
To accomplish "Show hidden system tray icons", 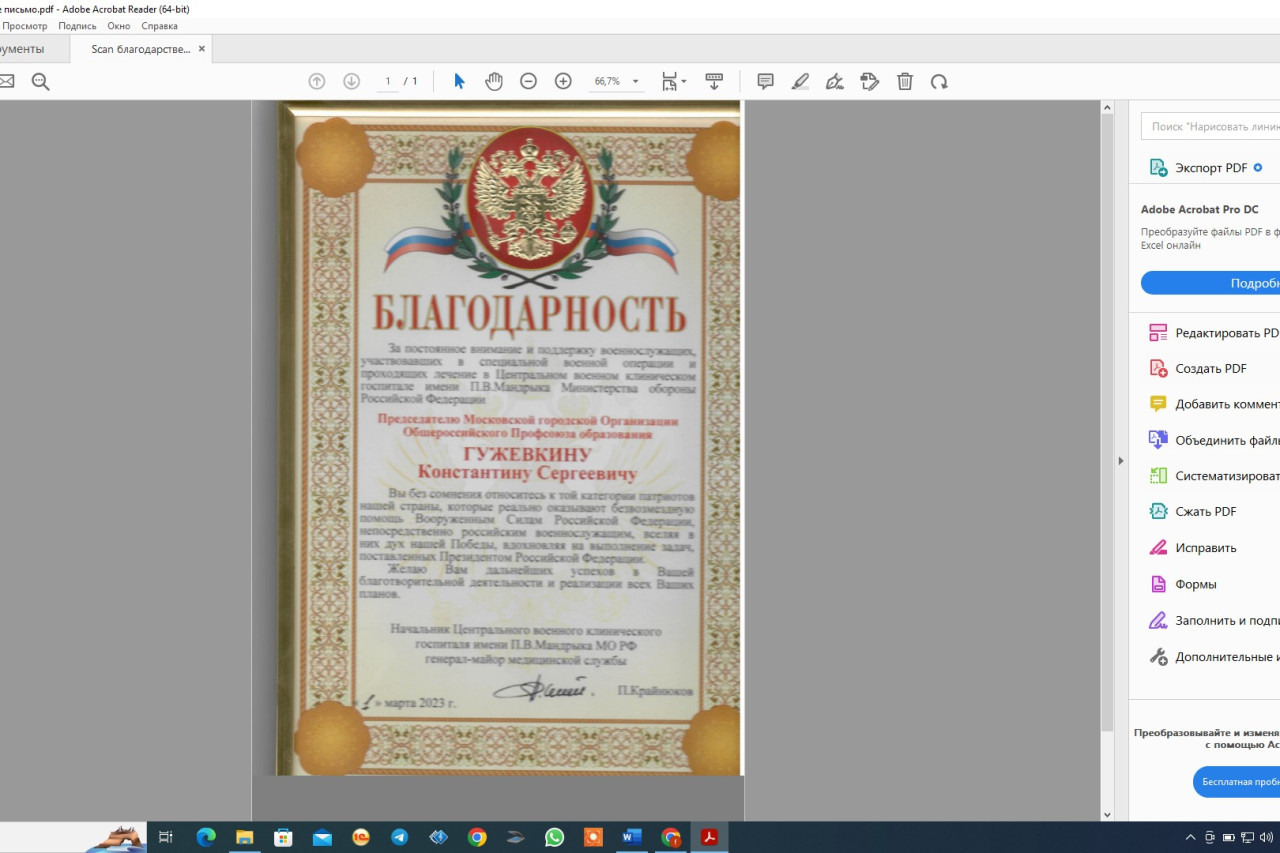I will 1190,837.
